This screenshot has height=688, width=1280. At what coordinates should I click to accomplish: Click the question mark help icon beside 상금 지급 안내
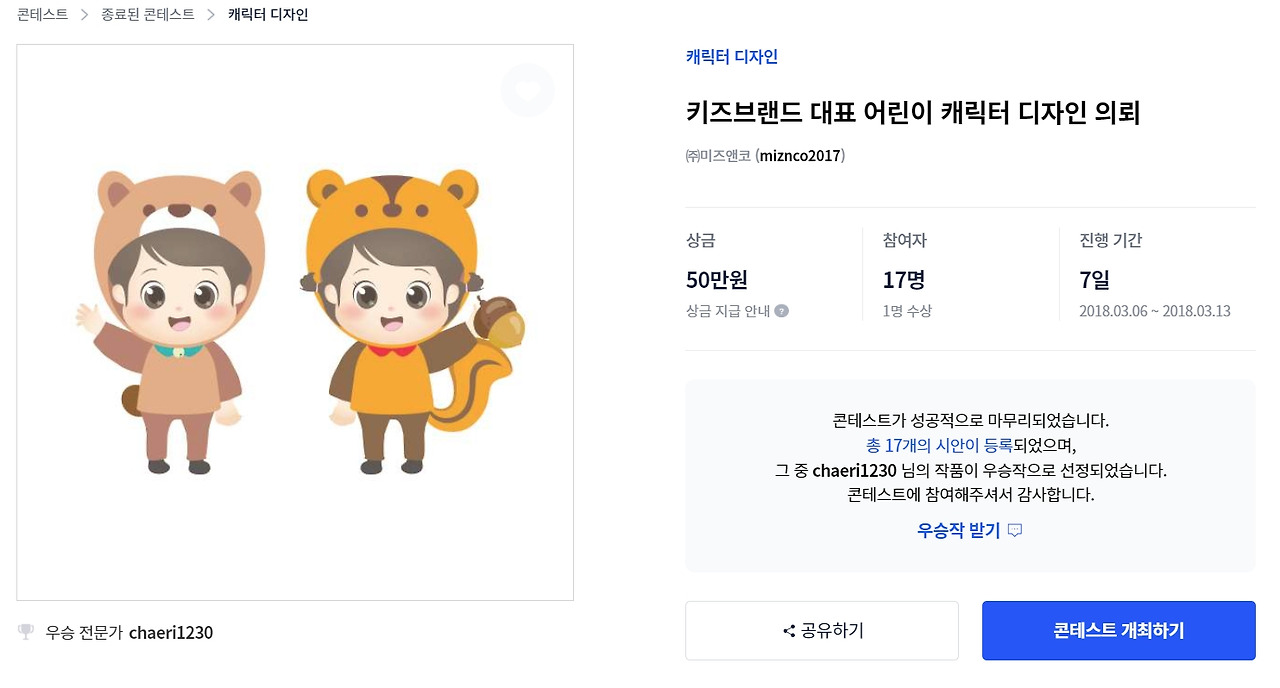click(x=782, y=311)
